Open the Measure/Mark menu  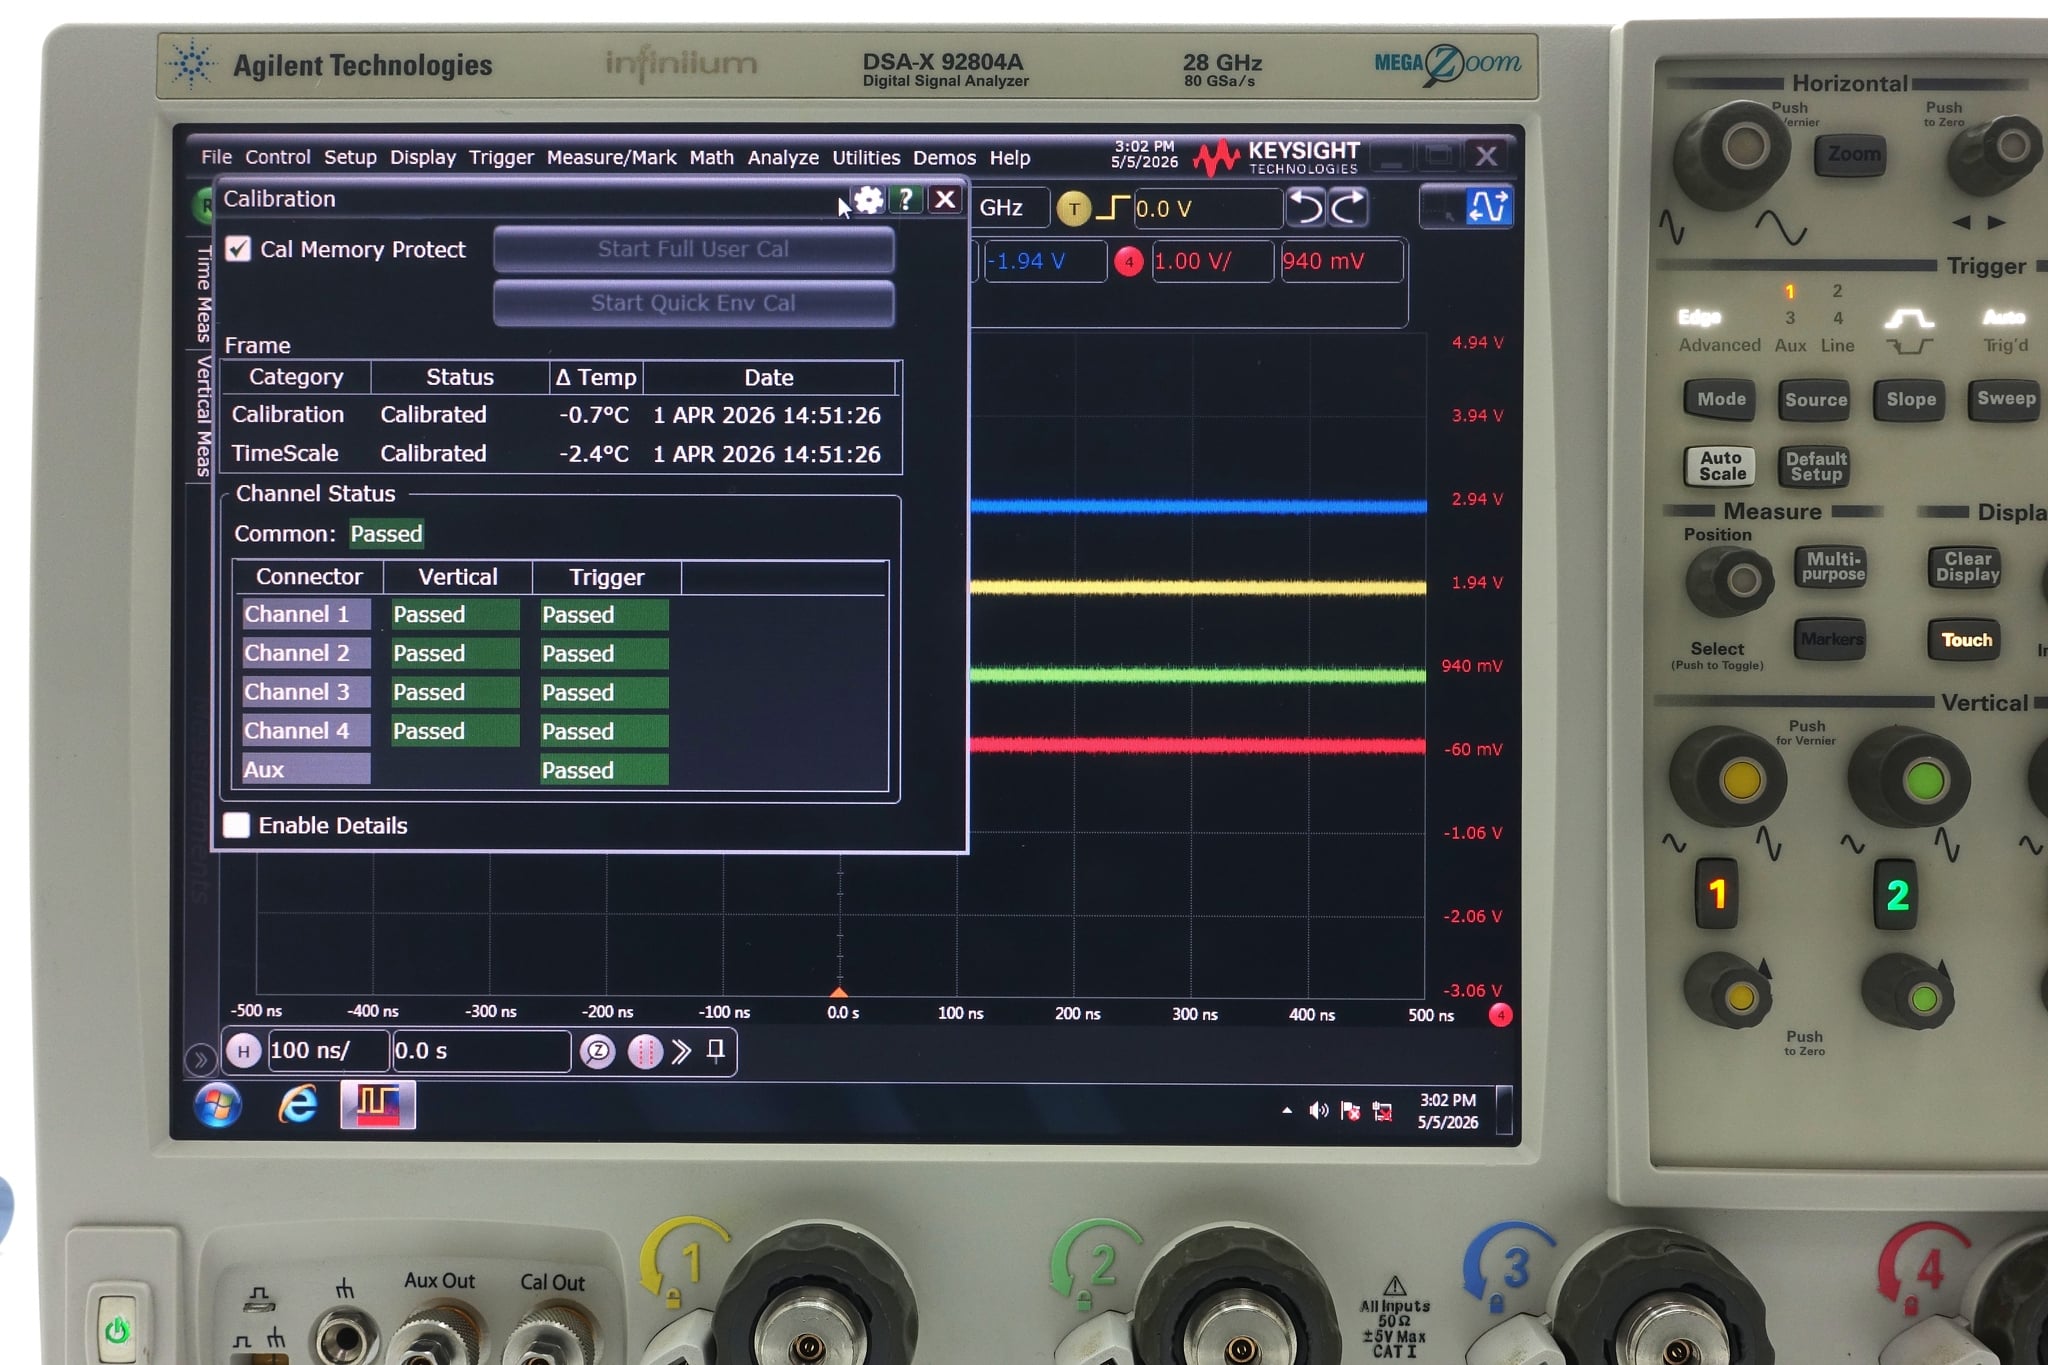(x=611, y=157)
